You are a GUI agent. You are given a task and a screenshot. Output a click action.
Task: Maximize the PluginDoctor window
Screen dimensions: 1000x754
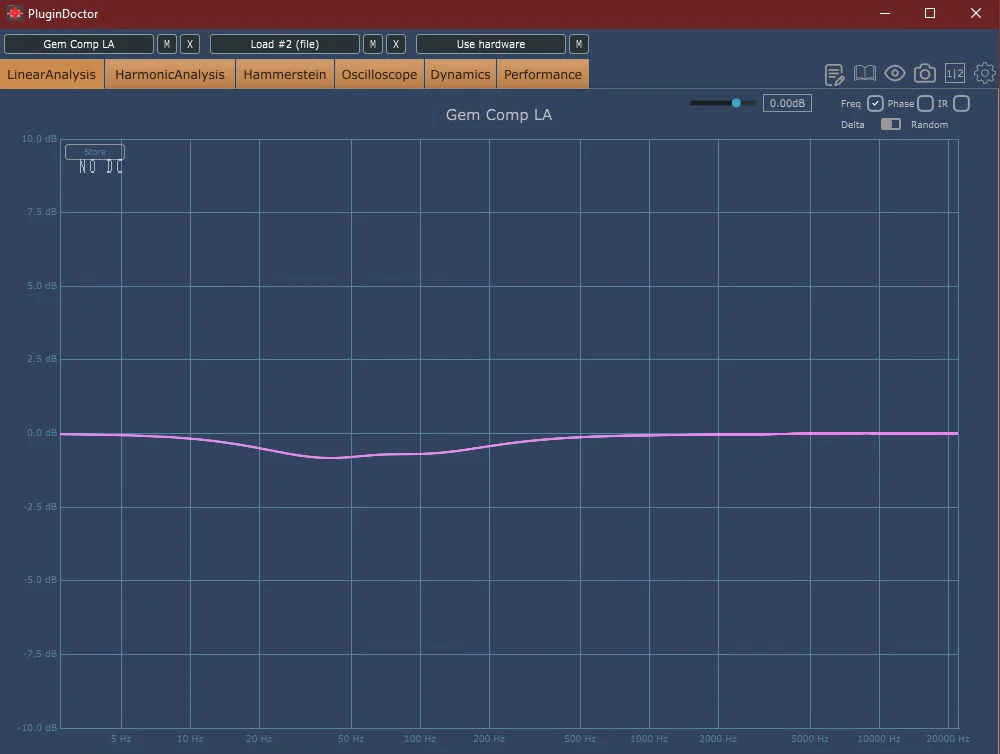(930, 13)
